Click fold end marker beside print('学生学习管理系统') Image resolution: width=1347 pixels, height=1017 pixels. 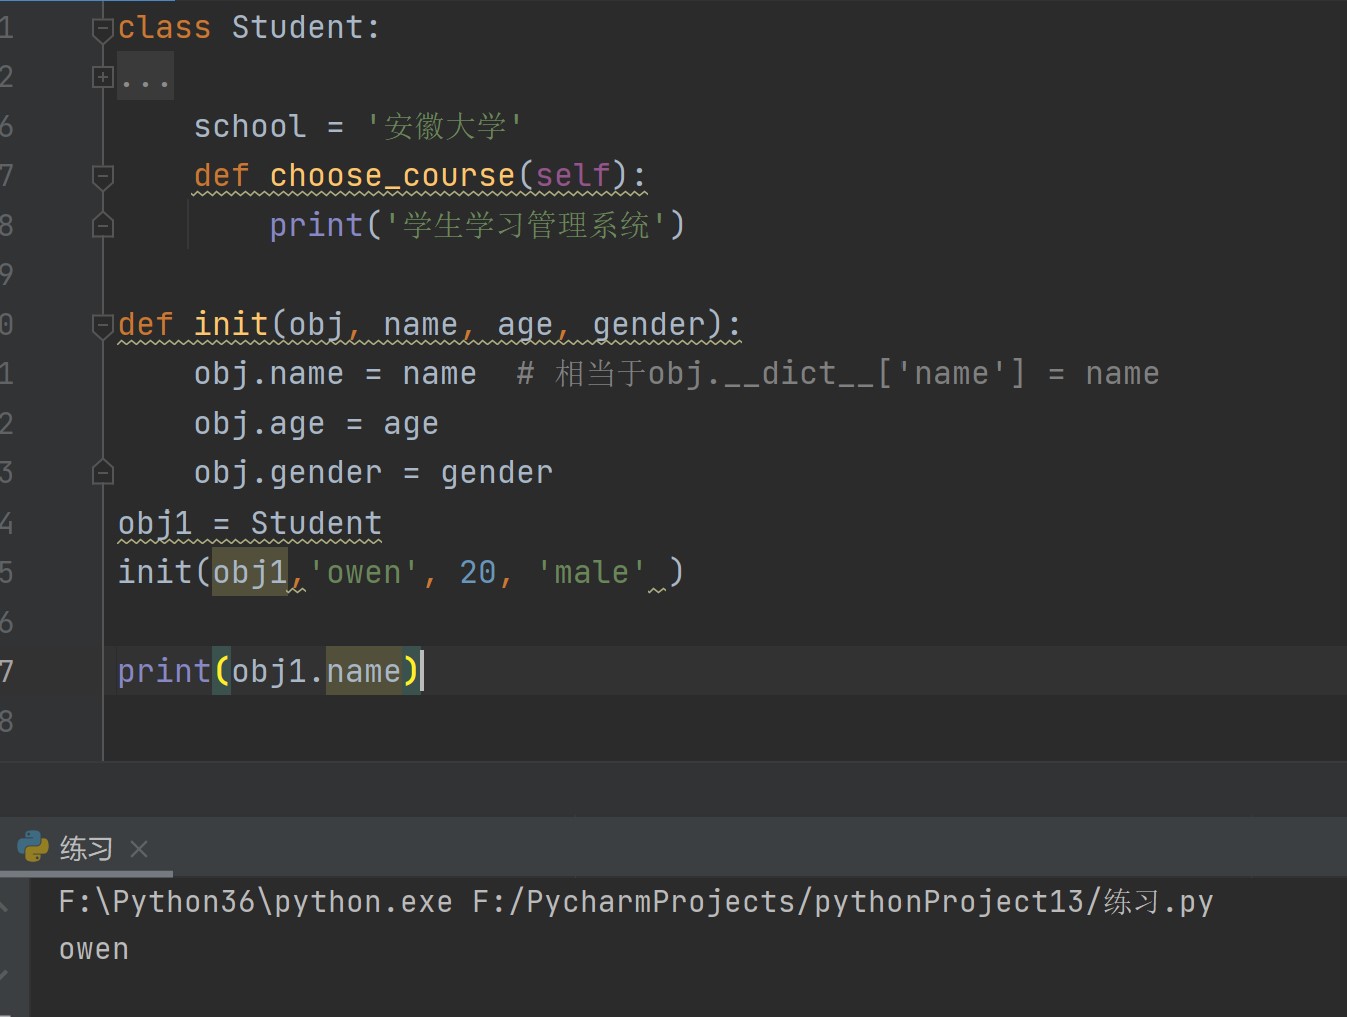tap(102, 226)
